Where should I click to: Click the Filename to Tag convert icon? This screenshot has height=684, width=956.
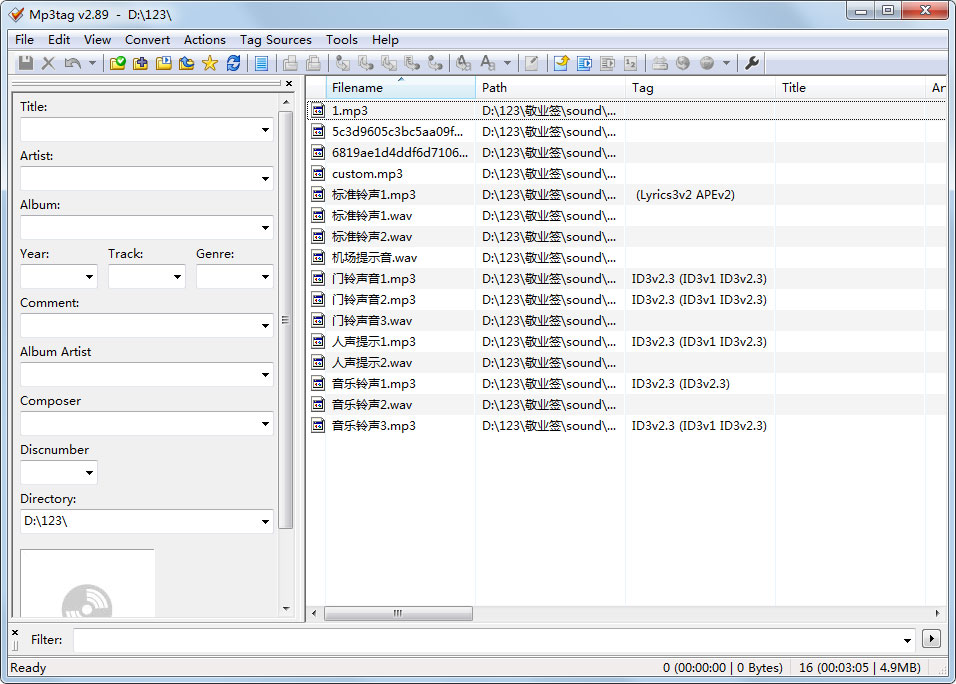(x=366, y=63)
